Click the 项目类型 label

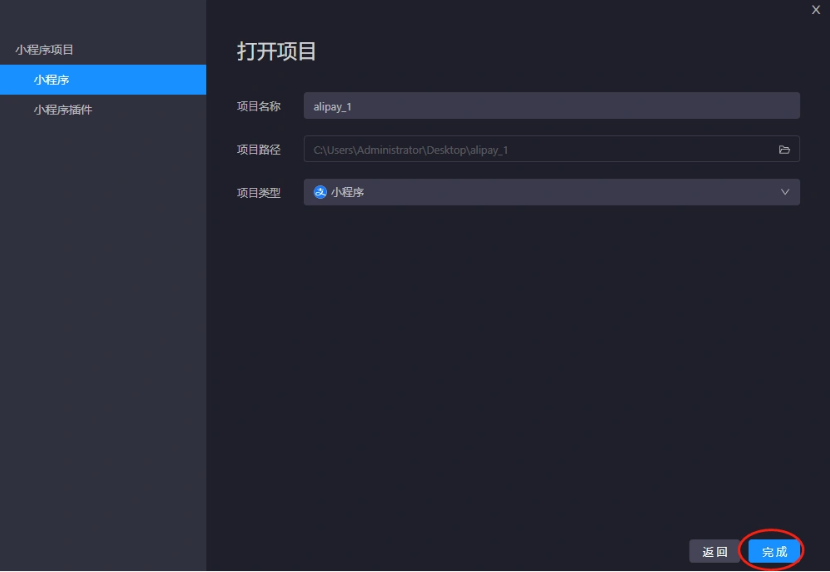tap(258, 193)
